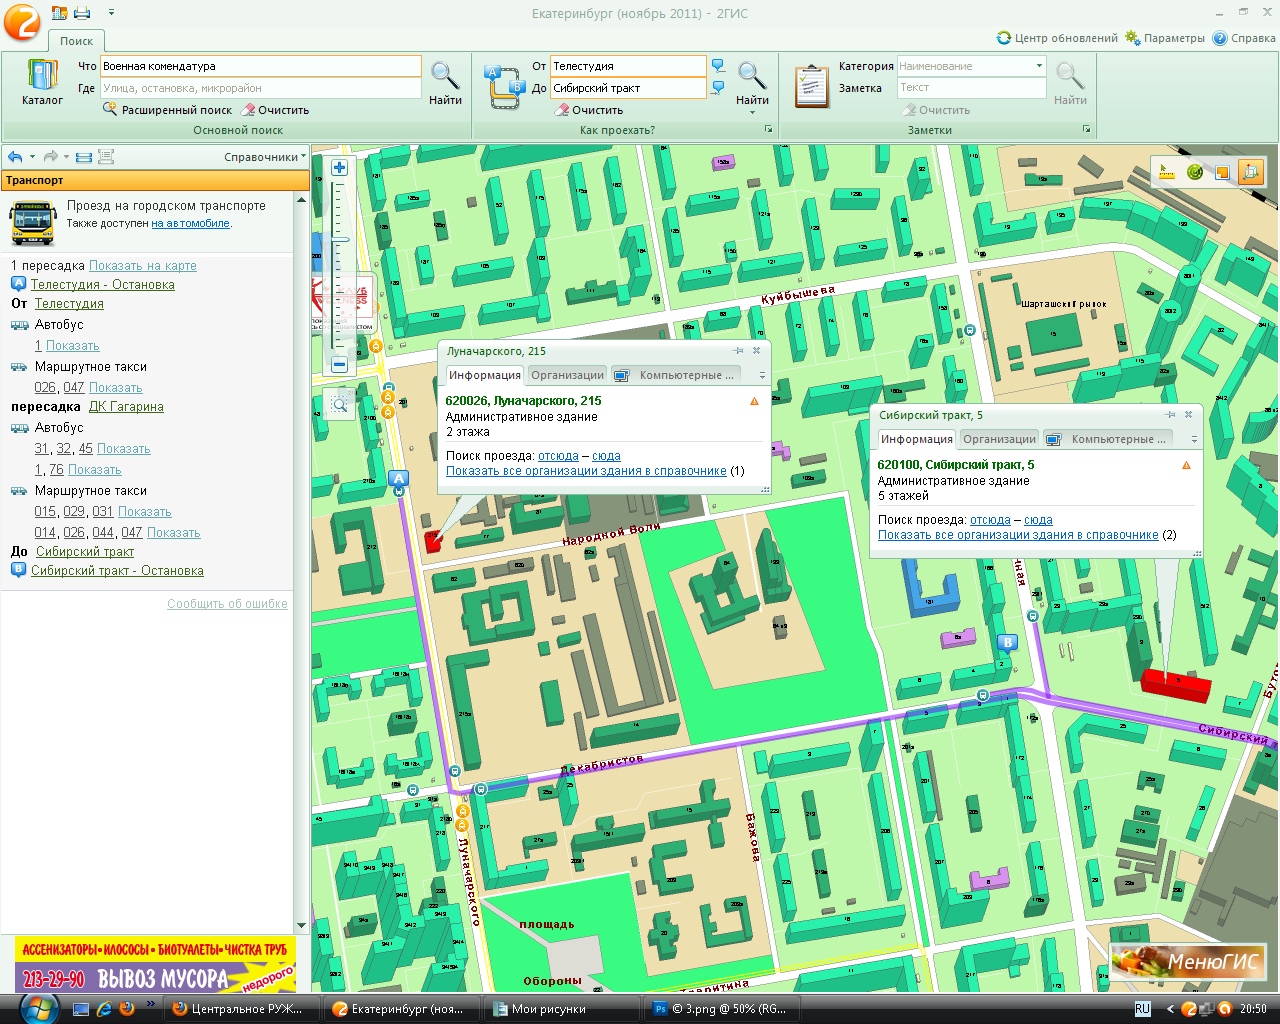Click the print icon in title bar
This screenshot has width=1280, height=1024.
tap(82, 13)
